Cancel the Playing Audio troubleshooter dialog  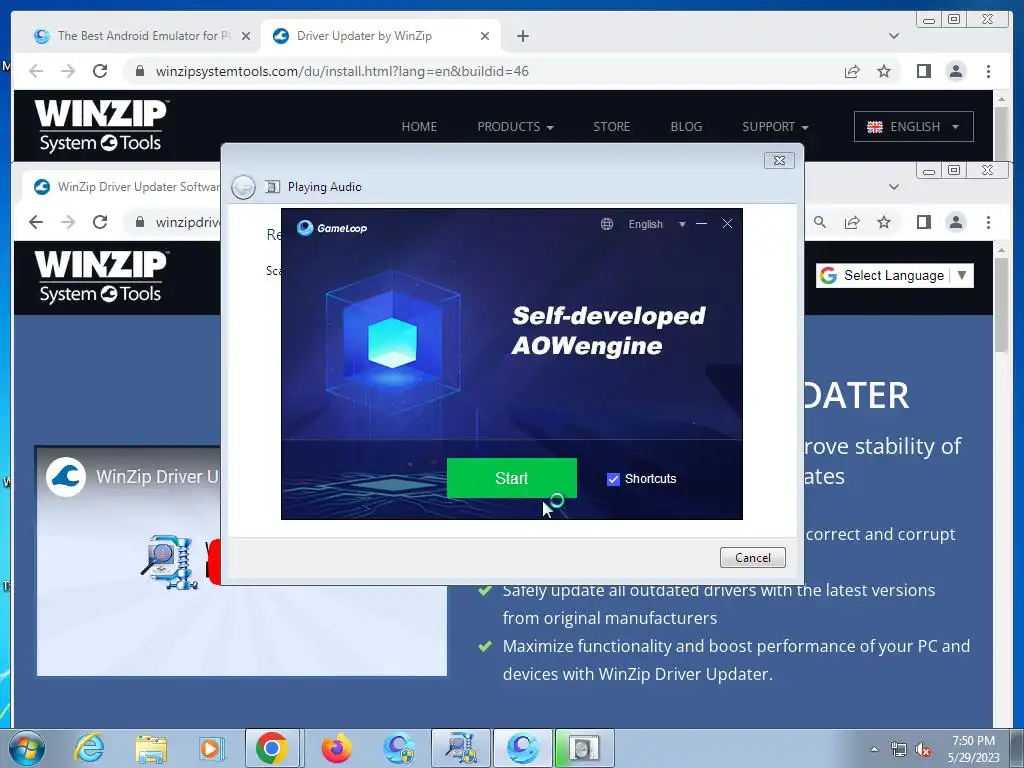tap(752, 557)
